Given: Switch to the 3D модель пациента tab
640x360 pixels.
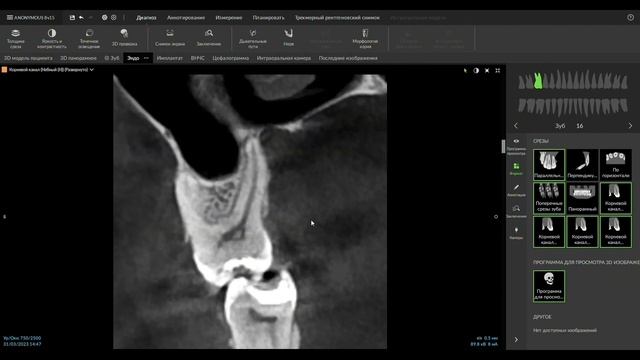Looking at the screenshot, I should (28, 58).
